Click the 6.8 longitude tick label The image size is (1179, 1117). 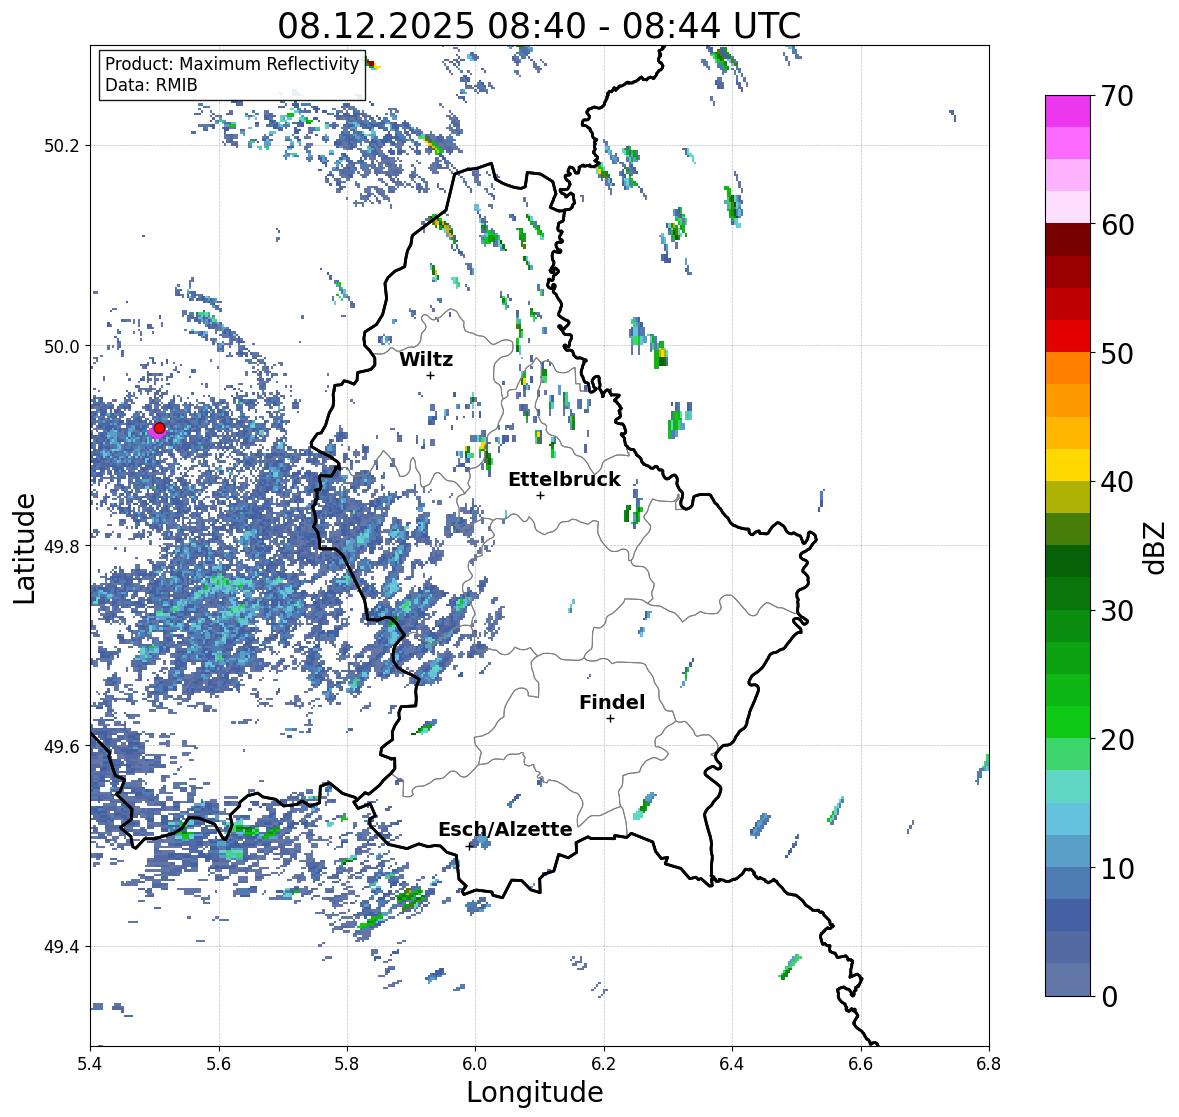[989, 1064]
